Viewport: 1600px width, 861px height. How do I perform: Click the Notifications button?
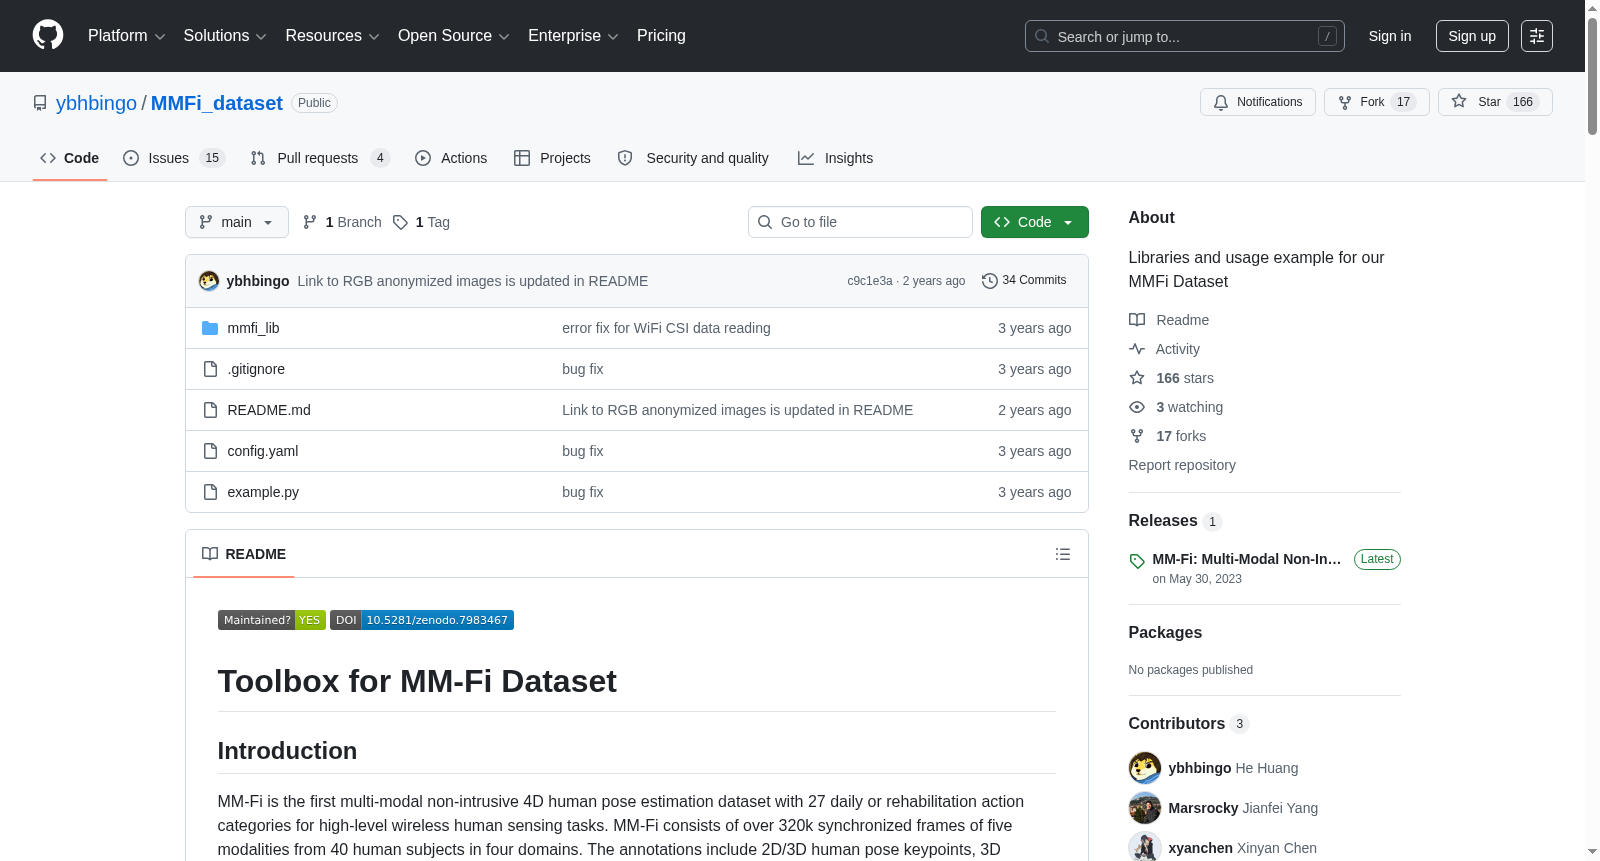[1258, 102]
